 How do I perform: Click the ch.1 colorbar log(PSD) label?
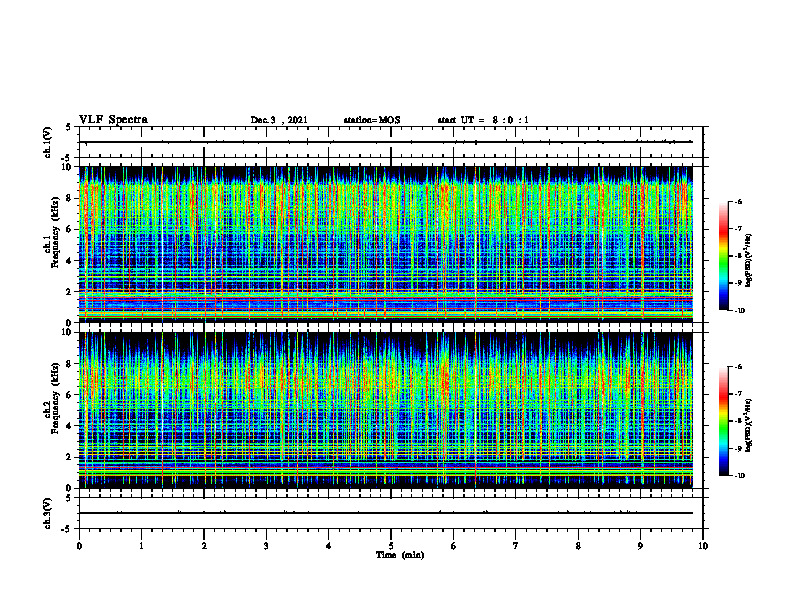(x=749, y=261)
